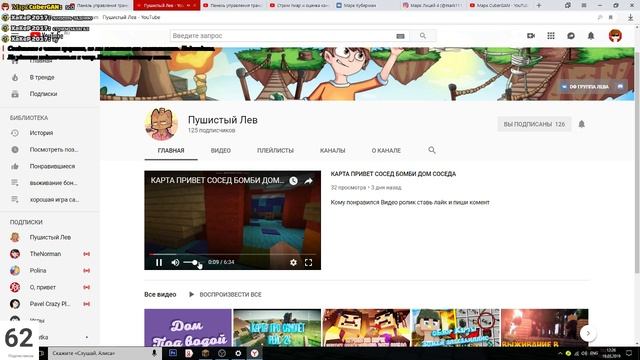Viewport: 640px width, 360px height.
Task: Mute the video with speaker icon
Action: tap(175, 262)
